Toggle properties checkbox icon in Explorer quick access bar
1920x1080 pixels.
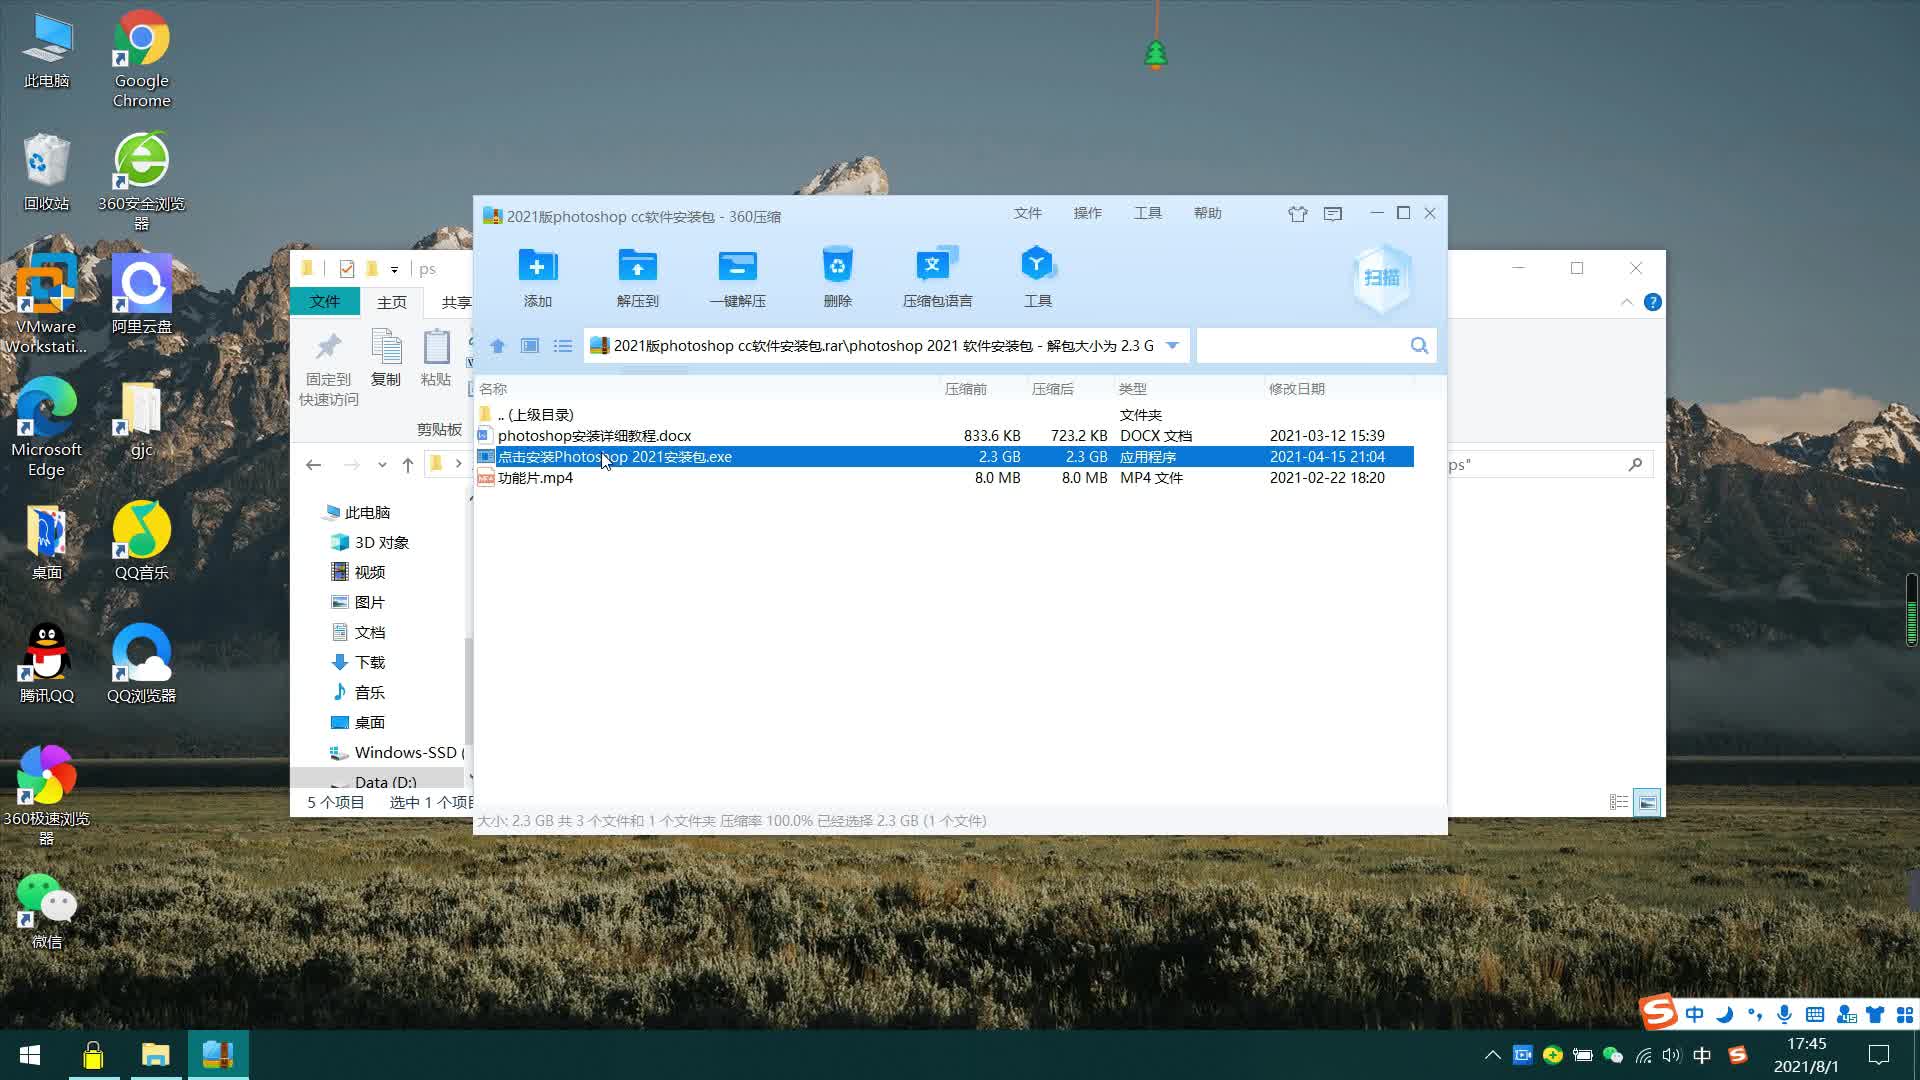[346, 269]
